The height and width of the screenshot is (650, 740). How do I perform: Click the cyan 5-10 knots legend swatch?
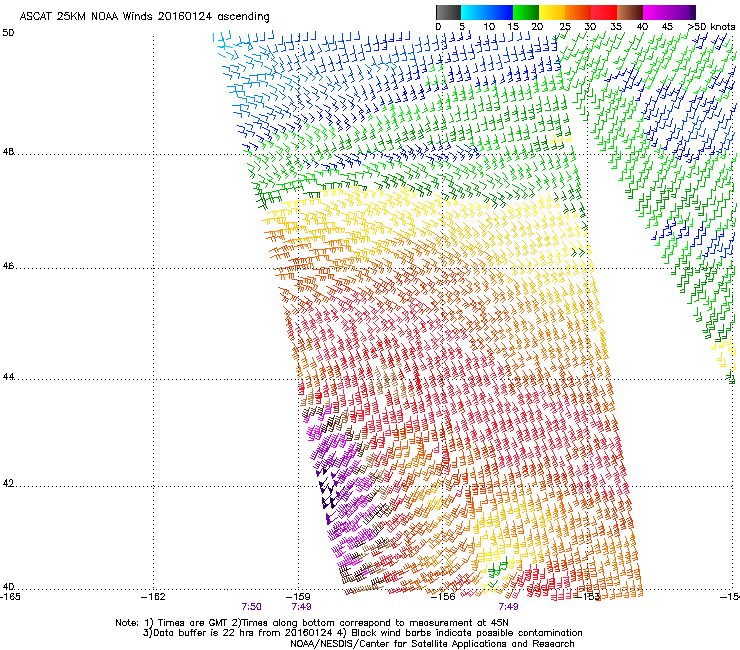click(x=473, y=12)
